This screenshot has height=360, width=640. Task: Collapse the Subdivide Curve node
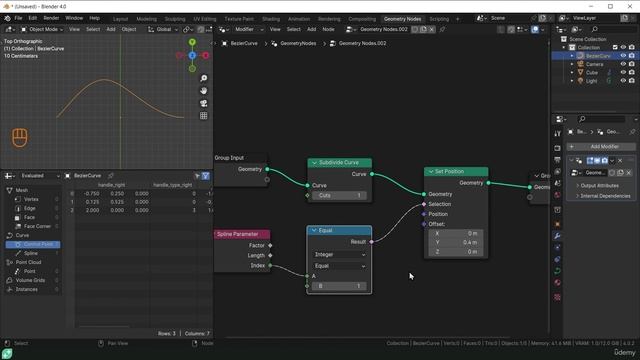click(314, 163)
